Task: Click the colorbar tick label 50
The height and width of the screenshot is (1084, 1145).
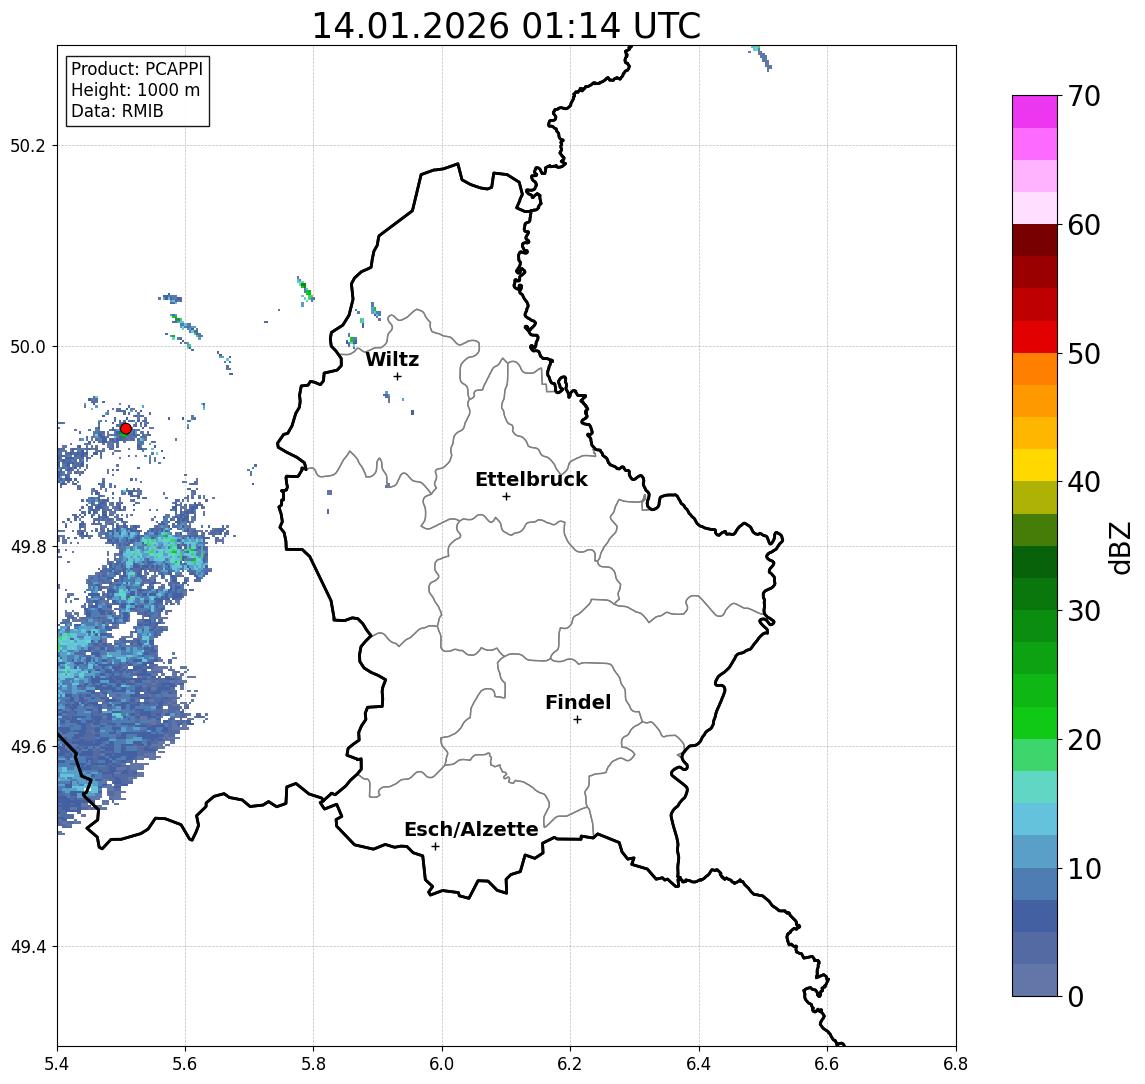Action: point(1084,354)
